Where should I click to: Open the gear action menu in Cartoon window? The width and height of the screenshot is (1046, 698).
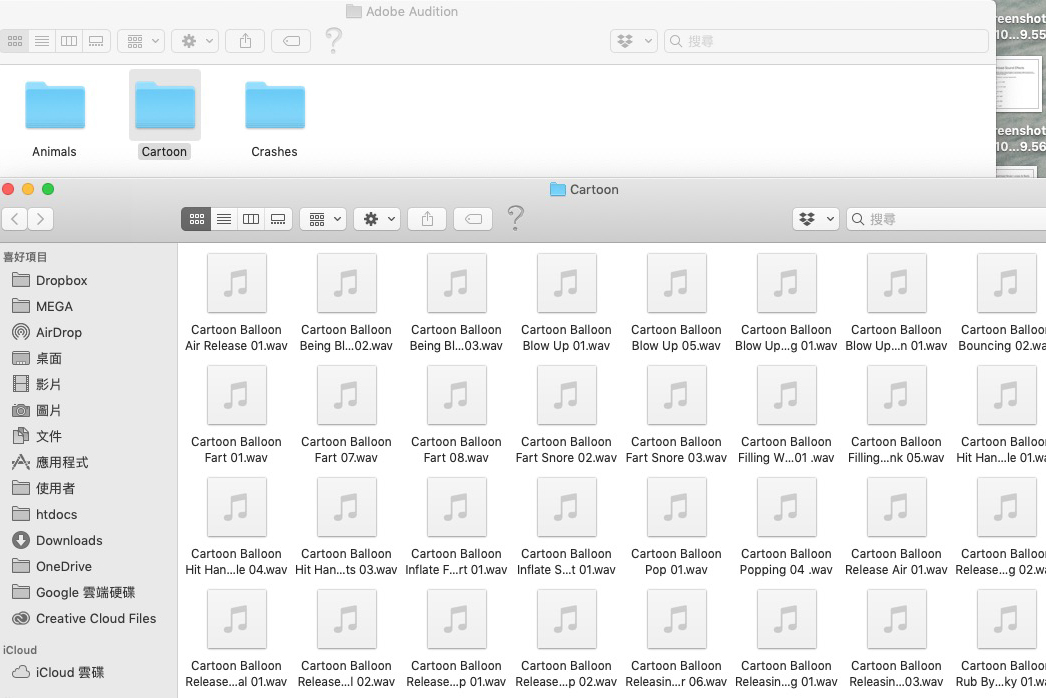tap(377, 219)
